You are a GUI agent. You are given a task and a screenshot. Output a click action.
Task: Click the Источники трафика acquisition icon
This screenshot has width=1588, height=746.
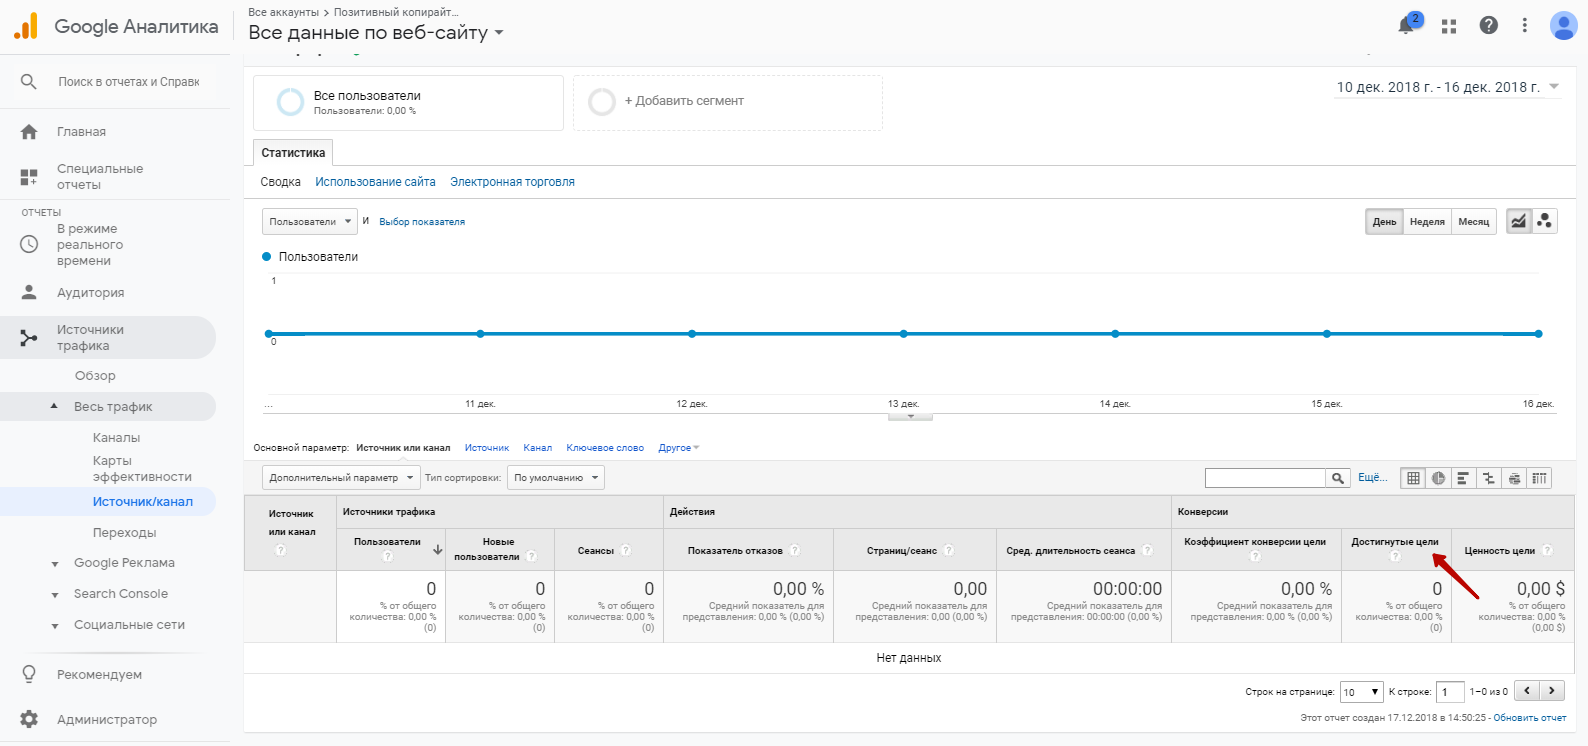tap(29, 338)
